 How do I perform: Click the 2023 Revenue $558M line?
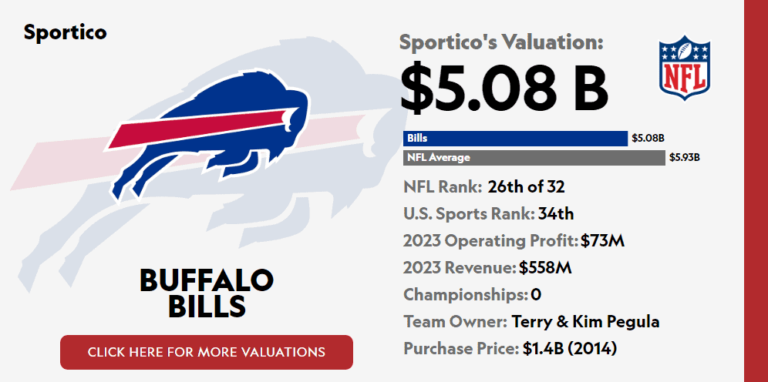coord(487,268)
